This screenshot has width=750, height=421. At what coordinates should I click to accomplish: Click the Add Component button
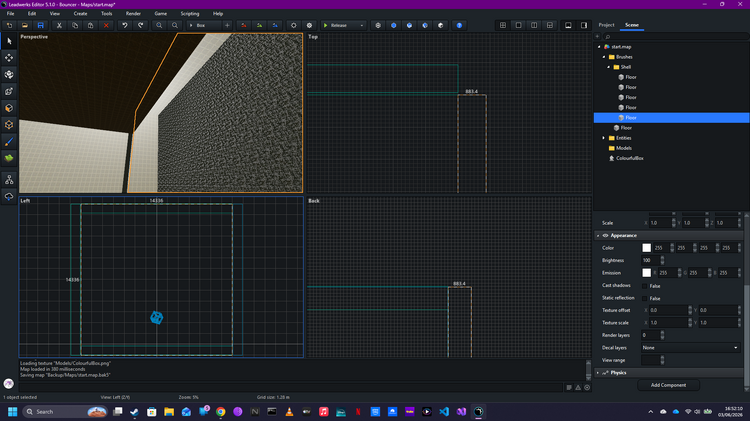[x=668, y=385]
